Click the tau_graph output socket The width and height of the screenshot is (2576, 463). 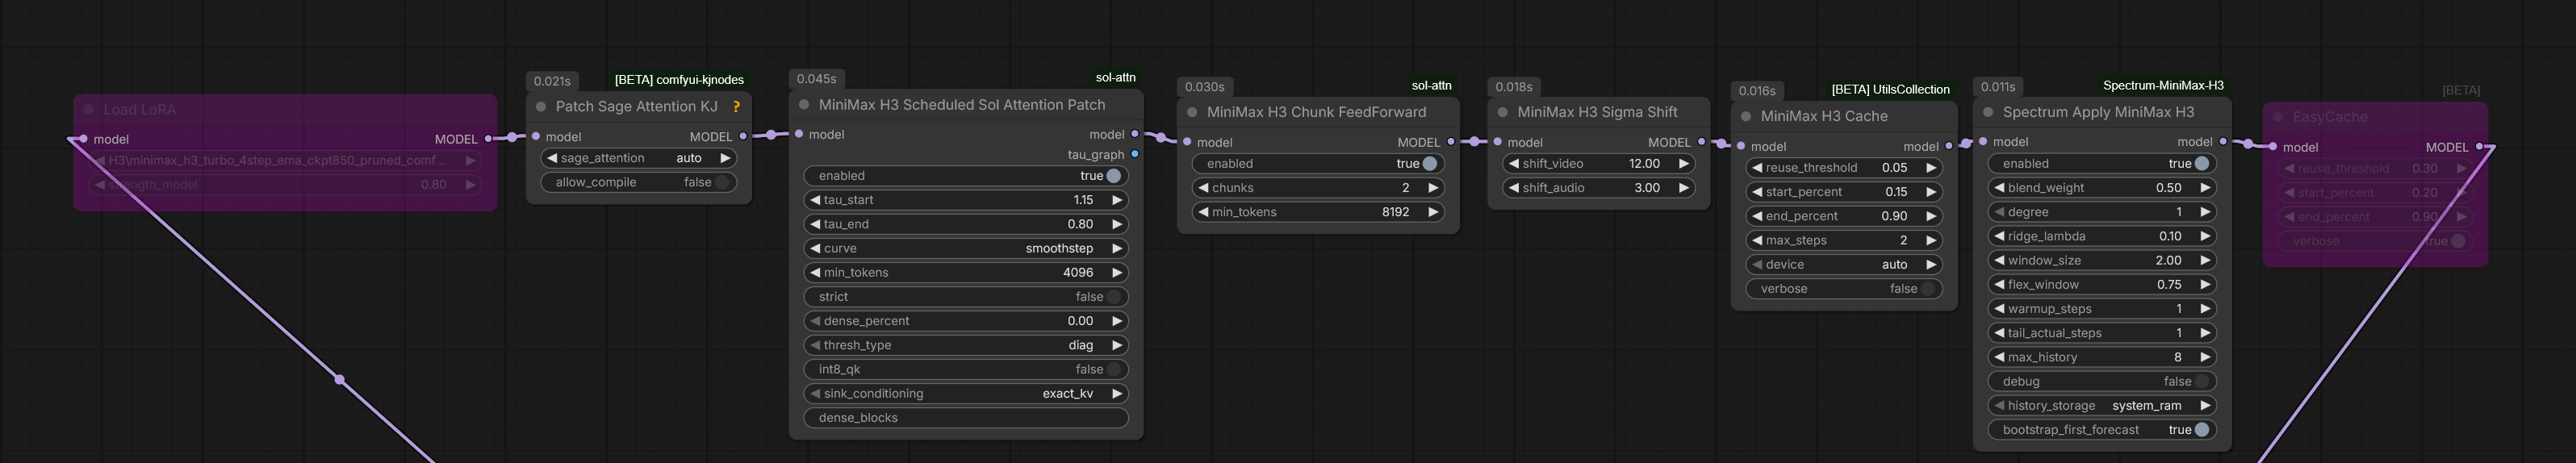1134,155
